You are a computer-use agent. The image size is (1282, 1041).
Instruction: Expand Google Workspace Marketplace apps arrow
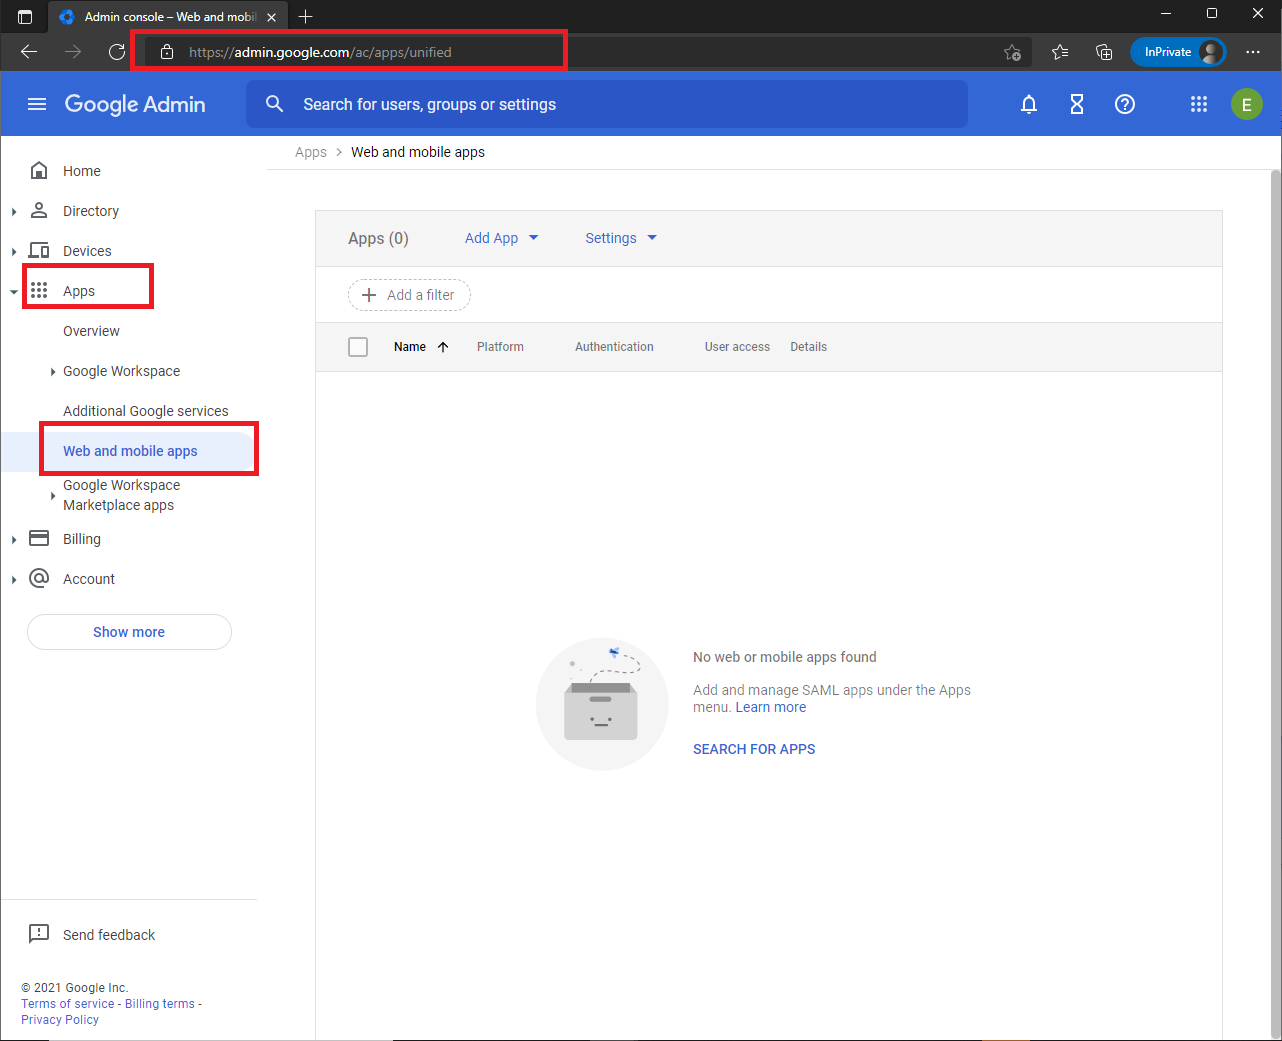(x=53, y=495)
